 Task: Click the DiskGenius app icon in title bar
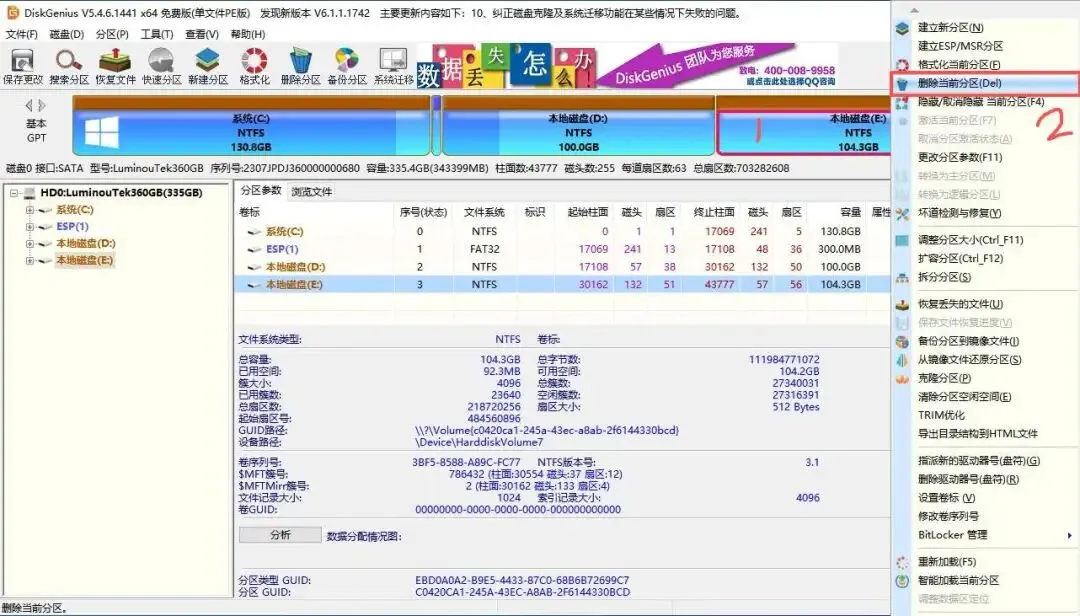coord(12,12)
